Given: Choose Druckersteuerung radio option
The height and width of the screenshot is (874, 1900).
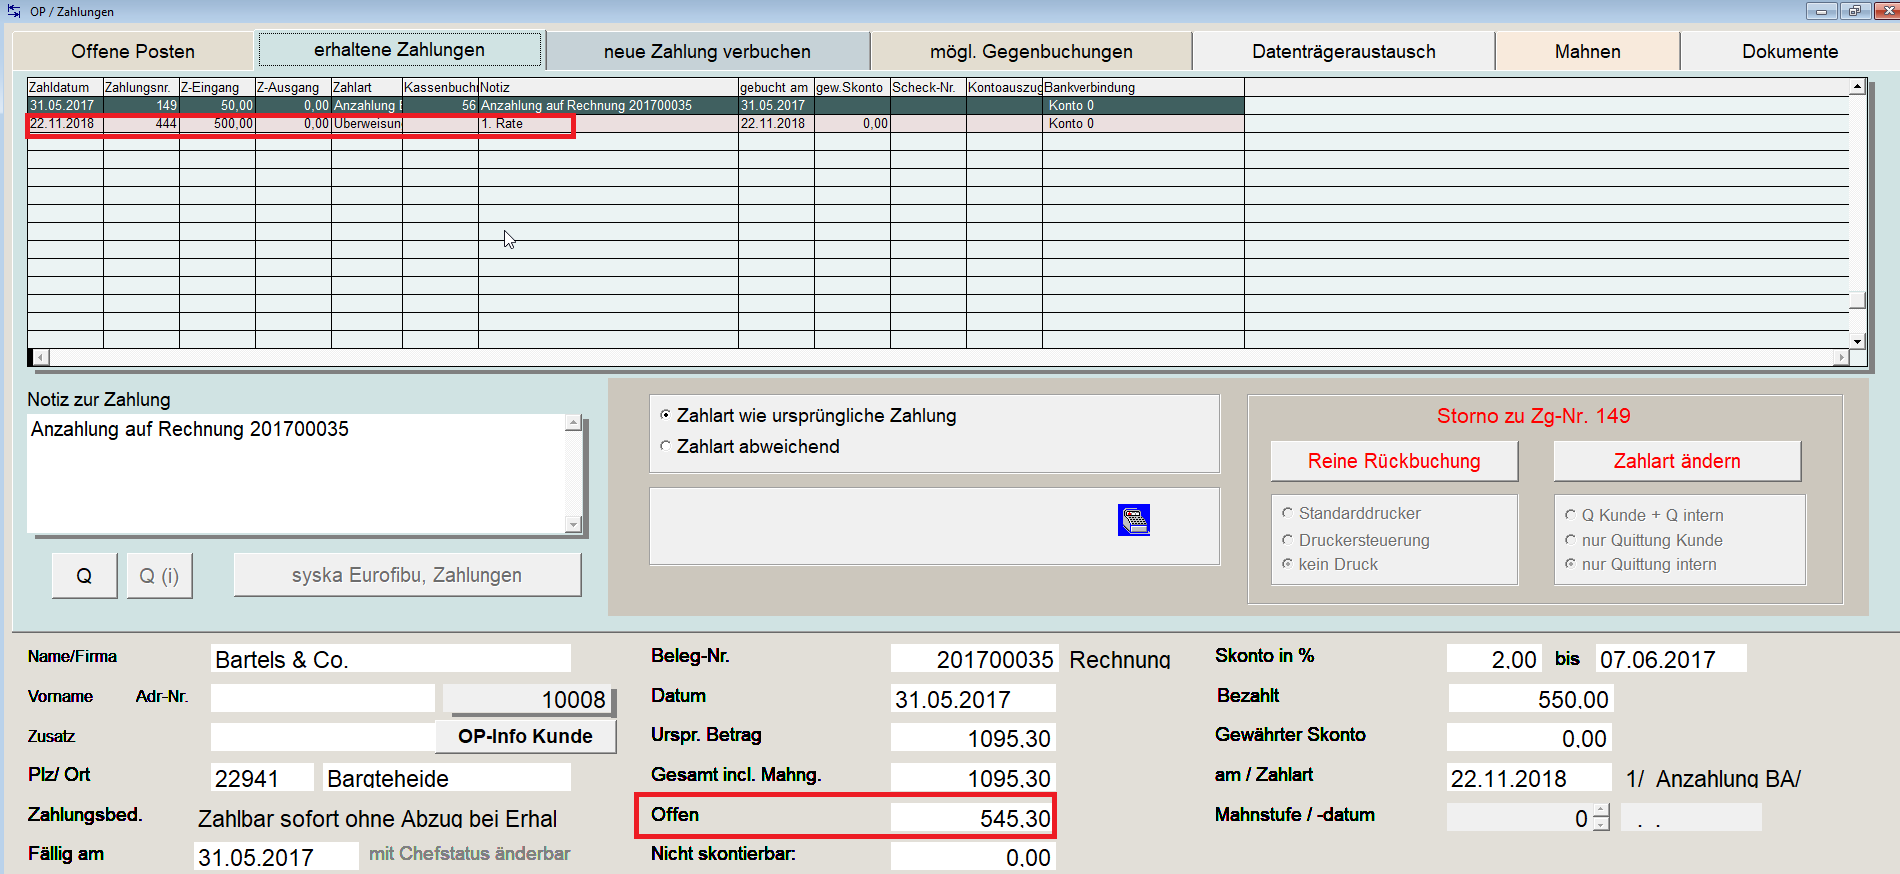Looking at the screenshot, I should click(x=1355, y=540).
